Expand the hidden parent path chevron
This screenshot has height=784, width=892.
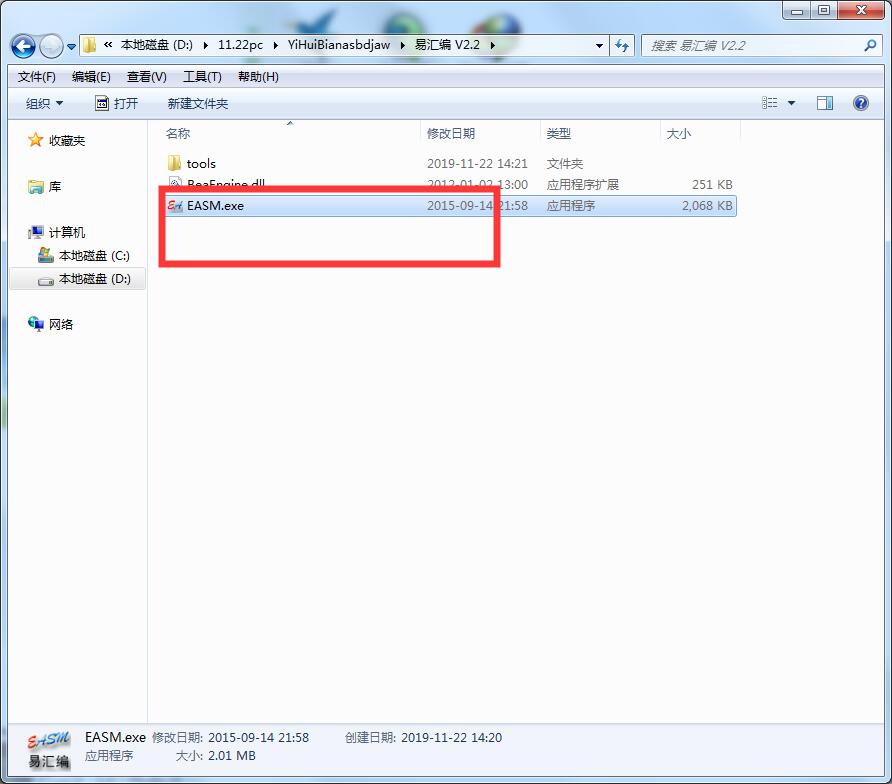pyautogui.click(x=108, y=45)
